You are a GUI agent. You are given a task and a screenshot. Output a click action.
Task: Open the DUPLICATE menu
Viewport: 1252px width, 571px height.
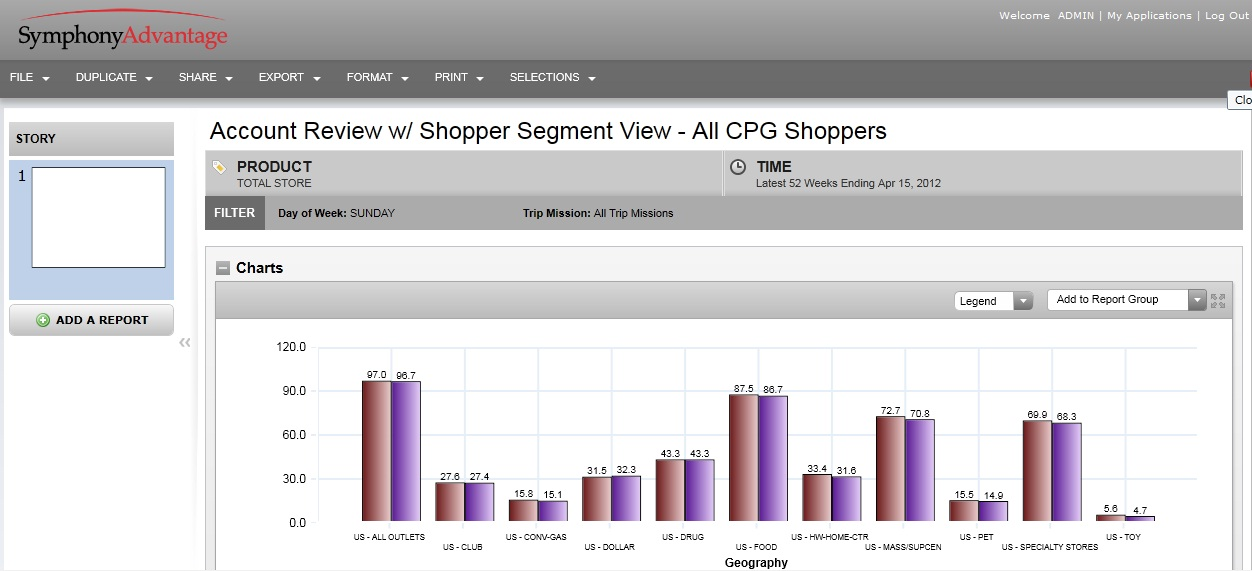click(x=114, y=78)
